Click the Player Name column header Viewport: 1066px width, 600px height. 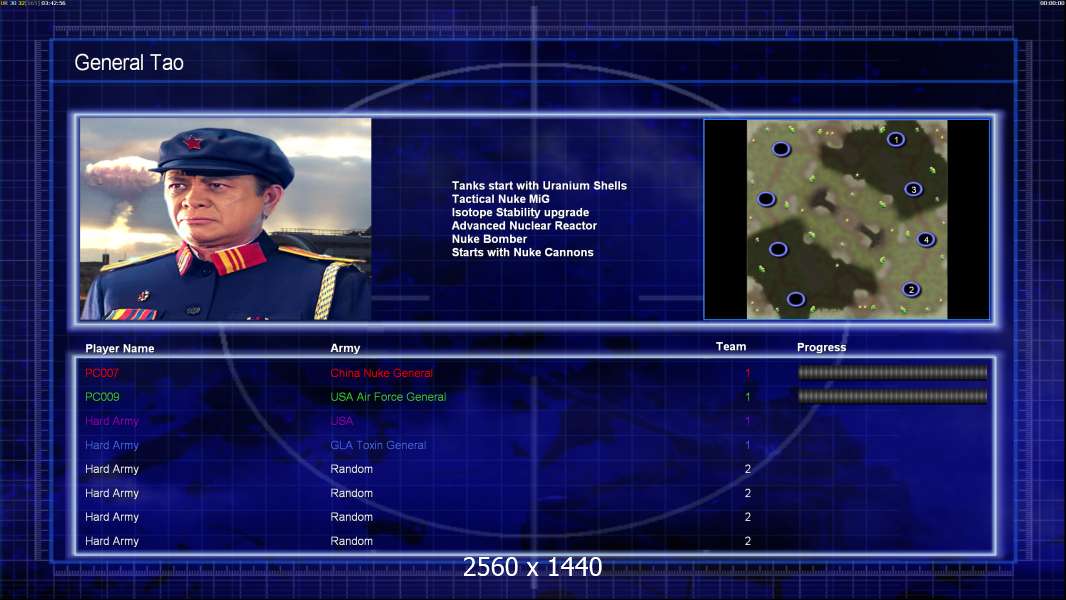point(120,349)
